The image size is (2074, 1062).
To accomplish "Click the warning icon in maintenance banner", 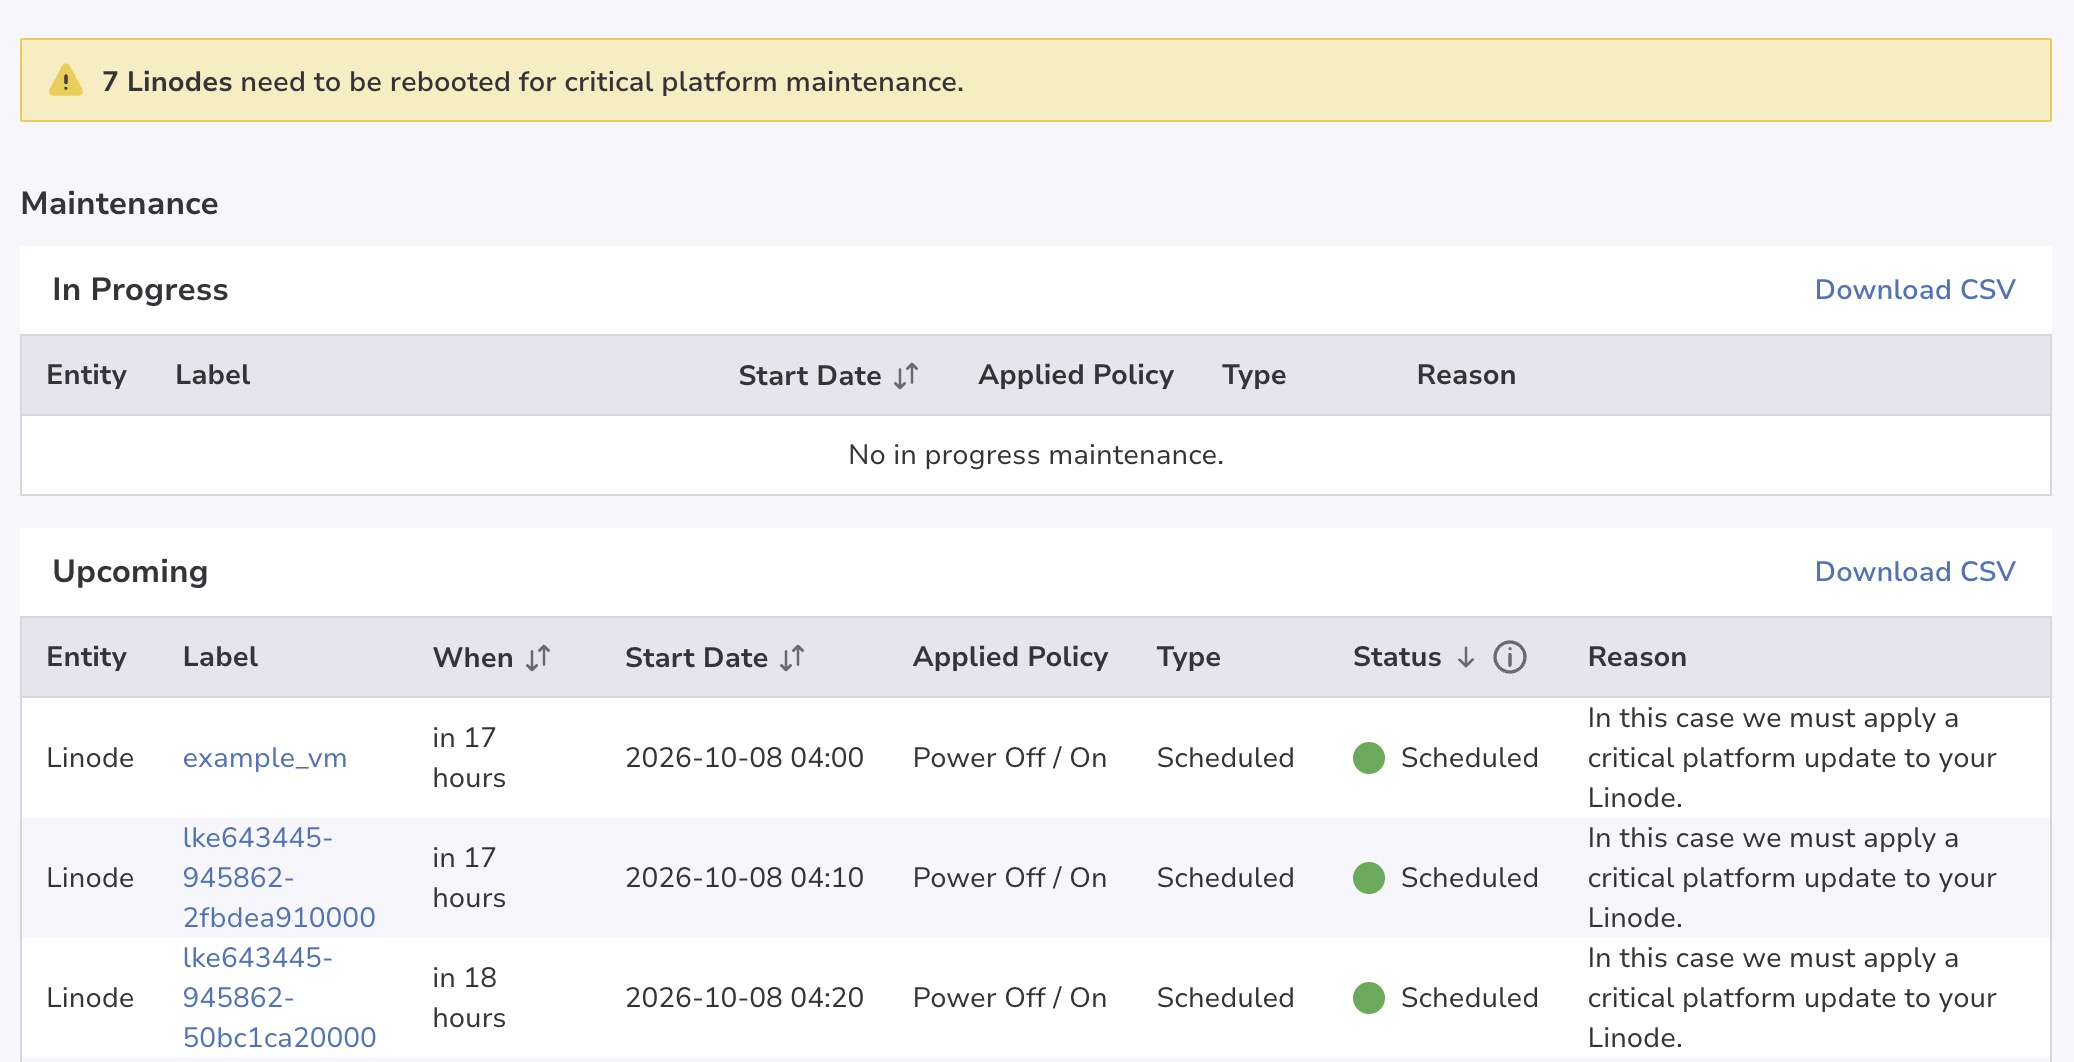I will pyautogui.click(x=66, y=80).
